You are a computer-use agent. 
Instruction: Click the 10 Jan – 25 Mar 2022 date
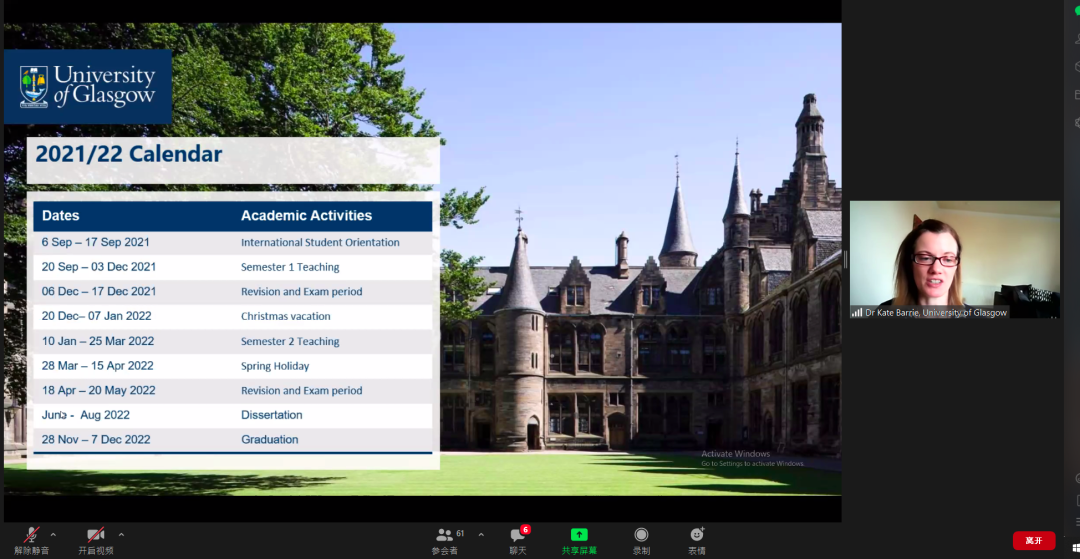[98, 341]
